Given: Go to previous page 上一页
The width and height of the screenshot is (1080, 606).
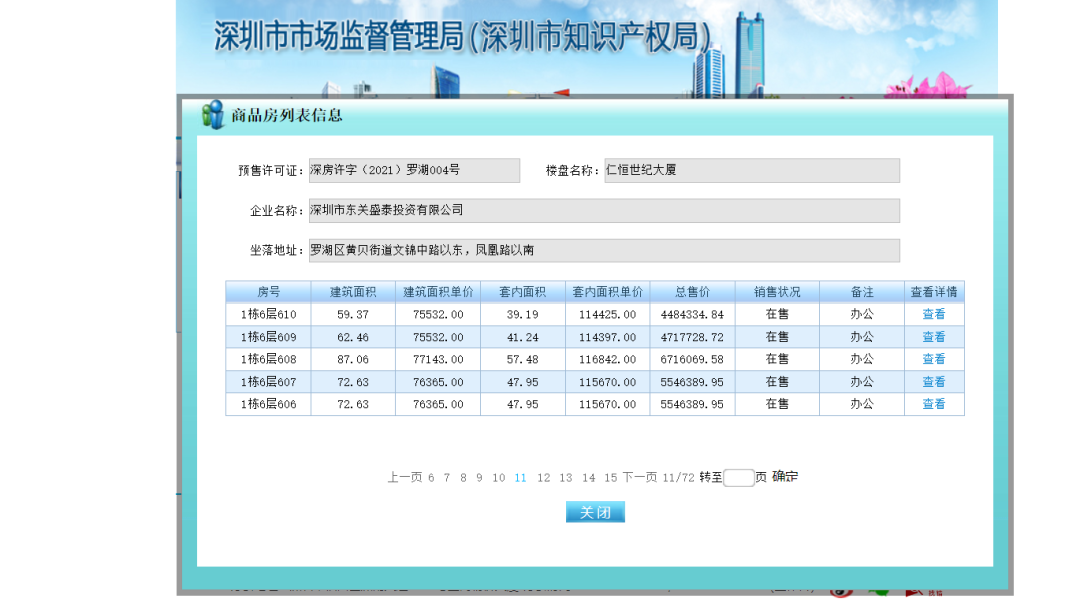Looking at the screenshot, I should click(404, 477).
